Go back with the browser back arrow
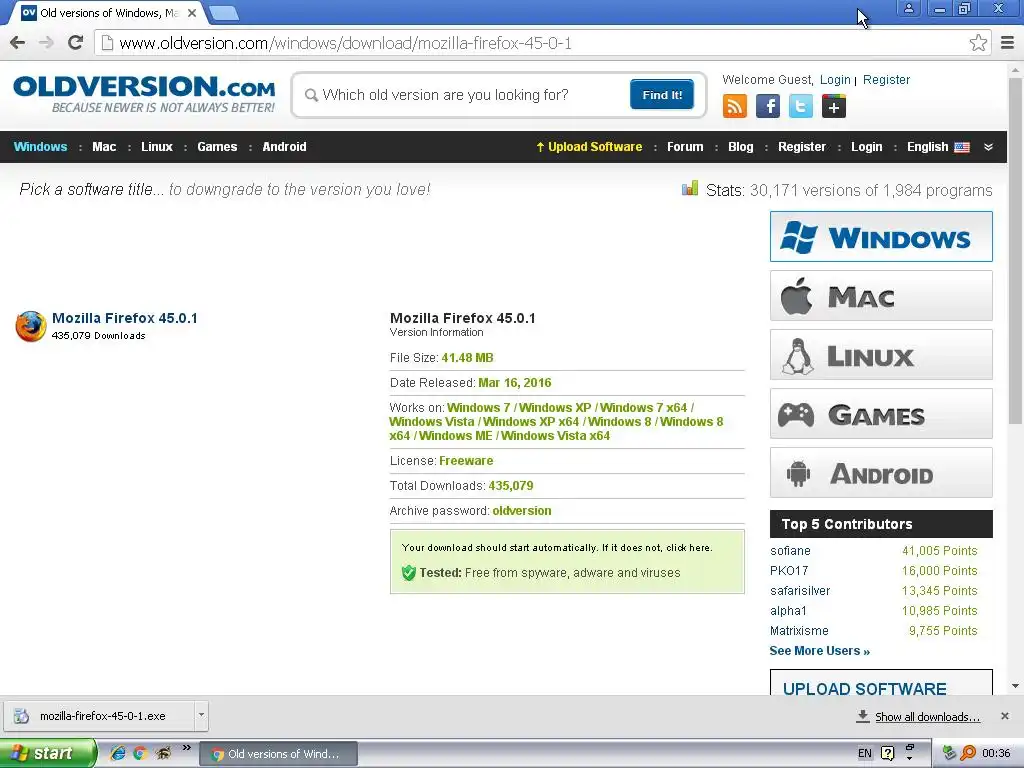 pos(18,43)
